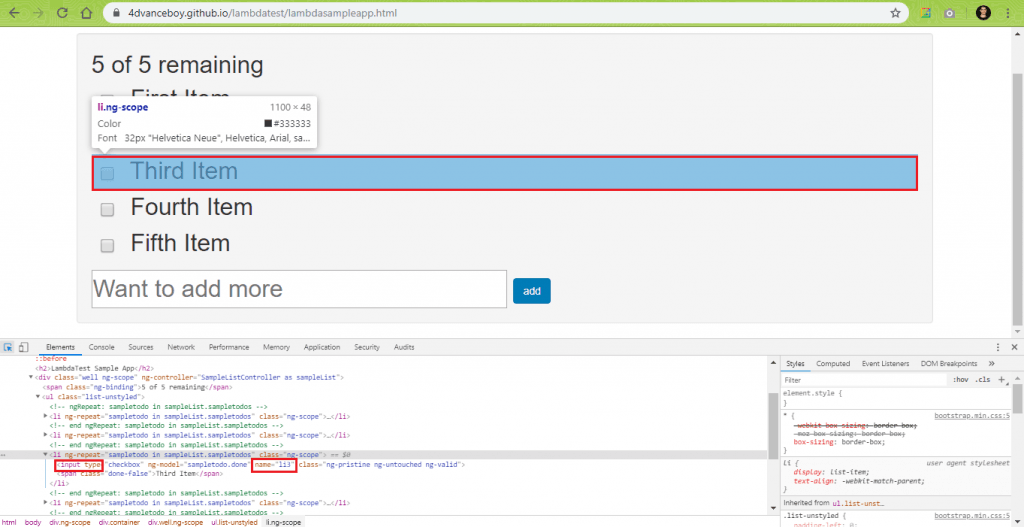Open the Security tab
Image resolution: width=1024 pixels, height=527 pixels.
click(367, 347)
